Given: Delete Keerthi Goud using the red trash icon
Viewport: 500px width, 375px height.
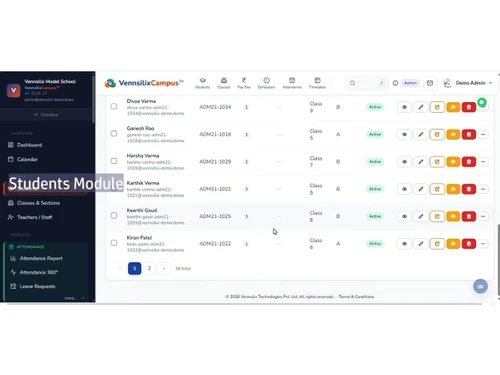Looking at the screenshot, I should point(469,216).
